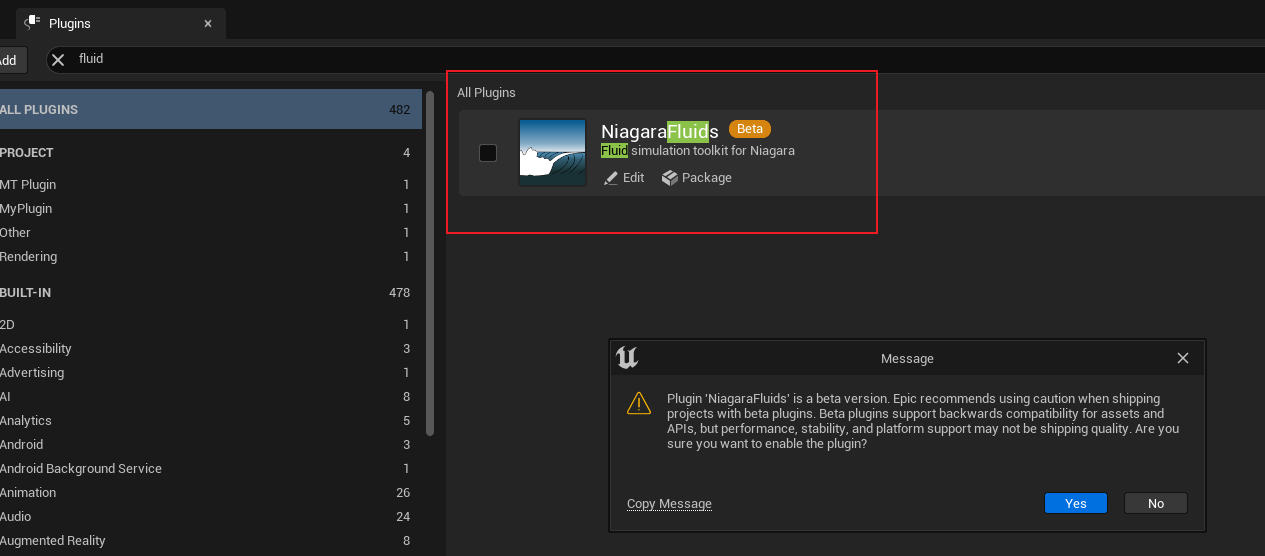Click the category list vertical scrollbar
Viewport: 1265px width, 556px height.
point(430,260)
